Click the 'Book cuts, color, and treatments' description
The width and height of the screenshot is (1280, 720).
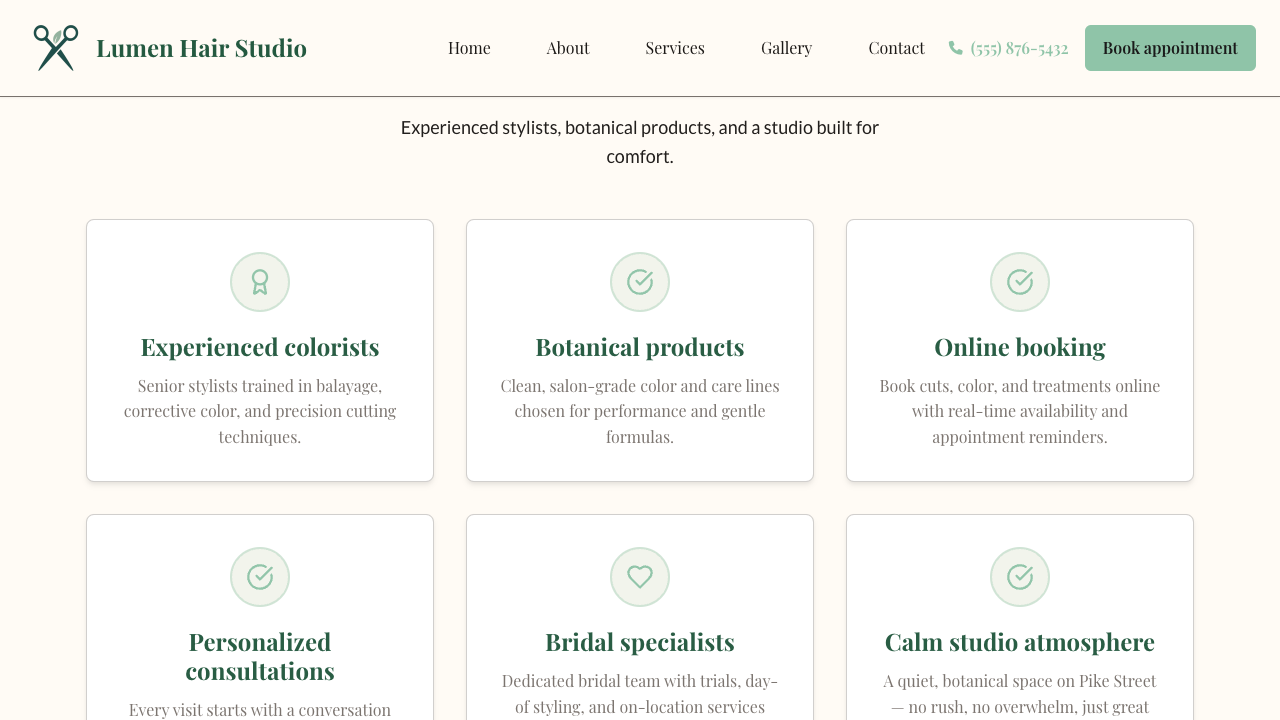click(x=1020, y=411)
